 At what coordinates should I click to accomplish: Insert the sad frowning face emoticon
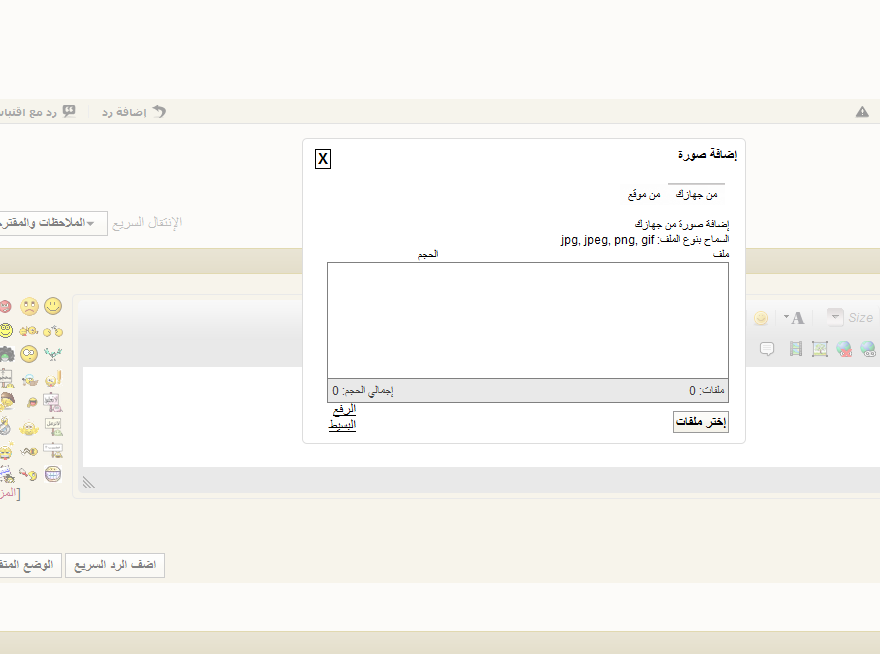point(29,307)
